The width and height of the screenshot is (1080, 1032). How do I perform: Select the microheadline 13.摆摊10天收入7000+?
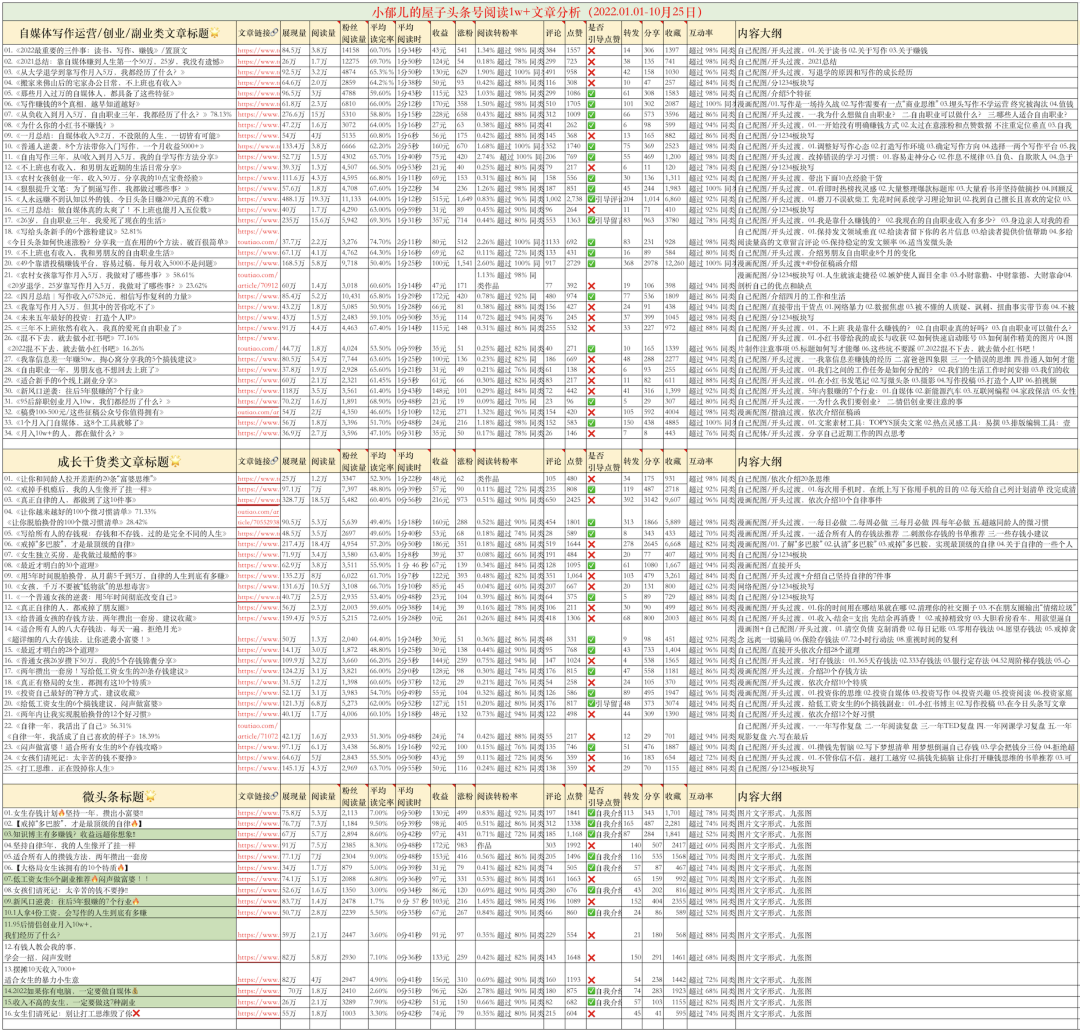120,974
